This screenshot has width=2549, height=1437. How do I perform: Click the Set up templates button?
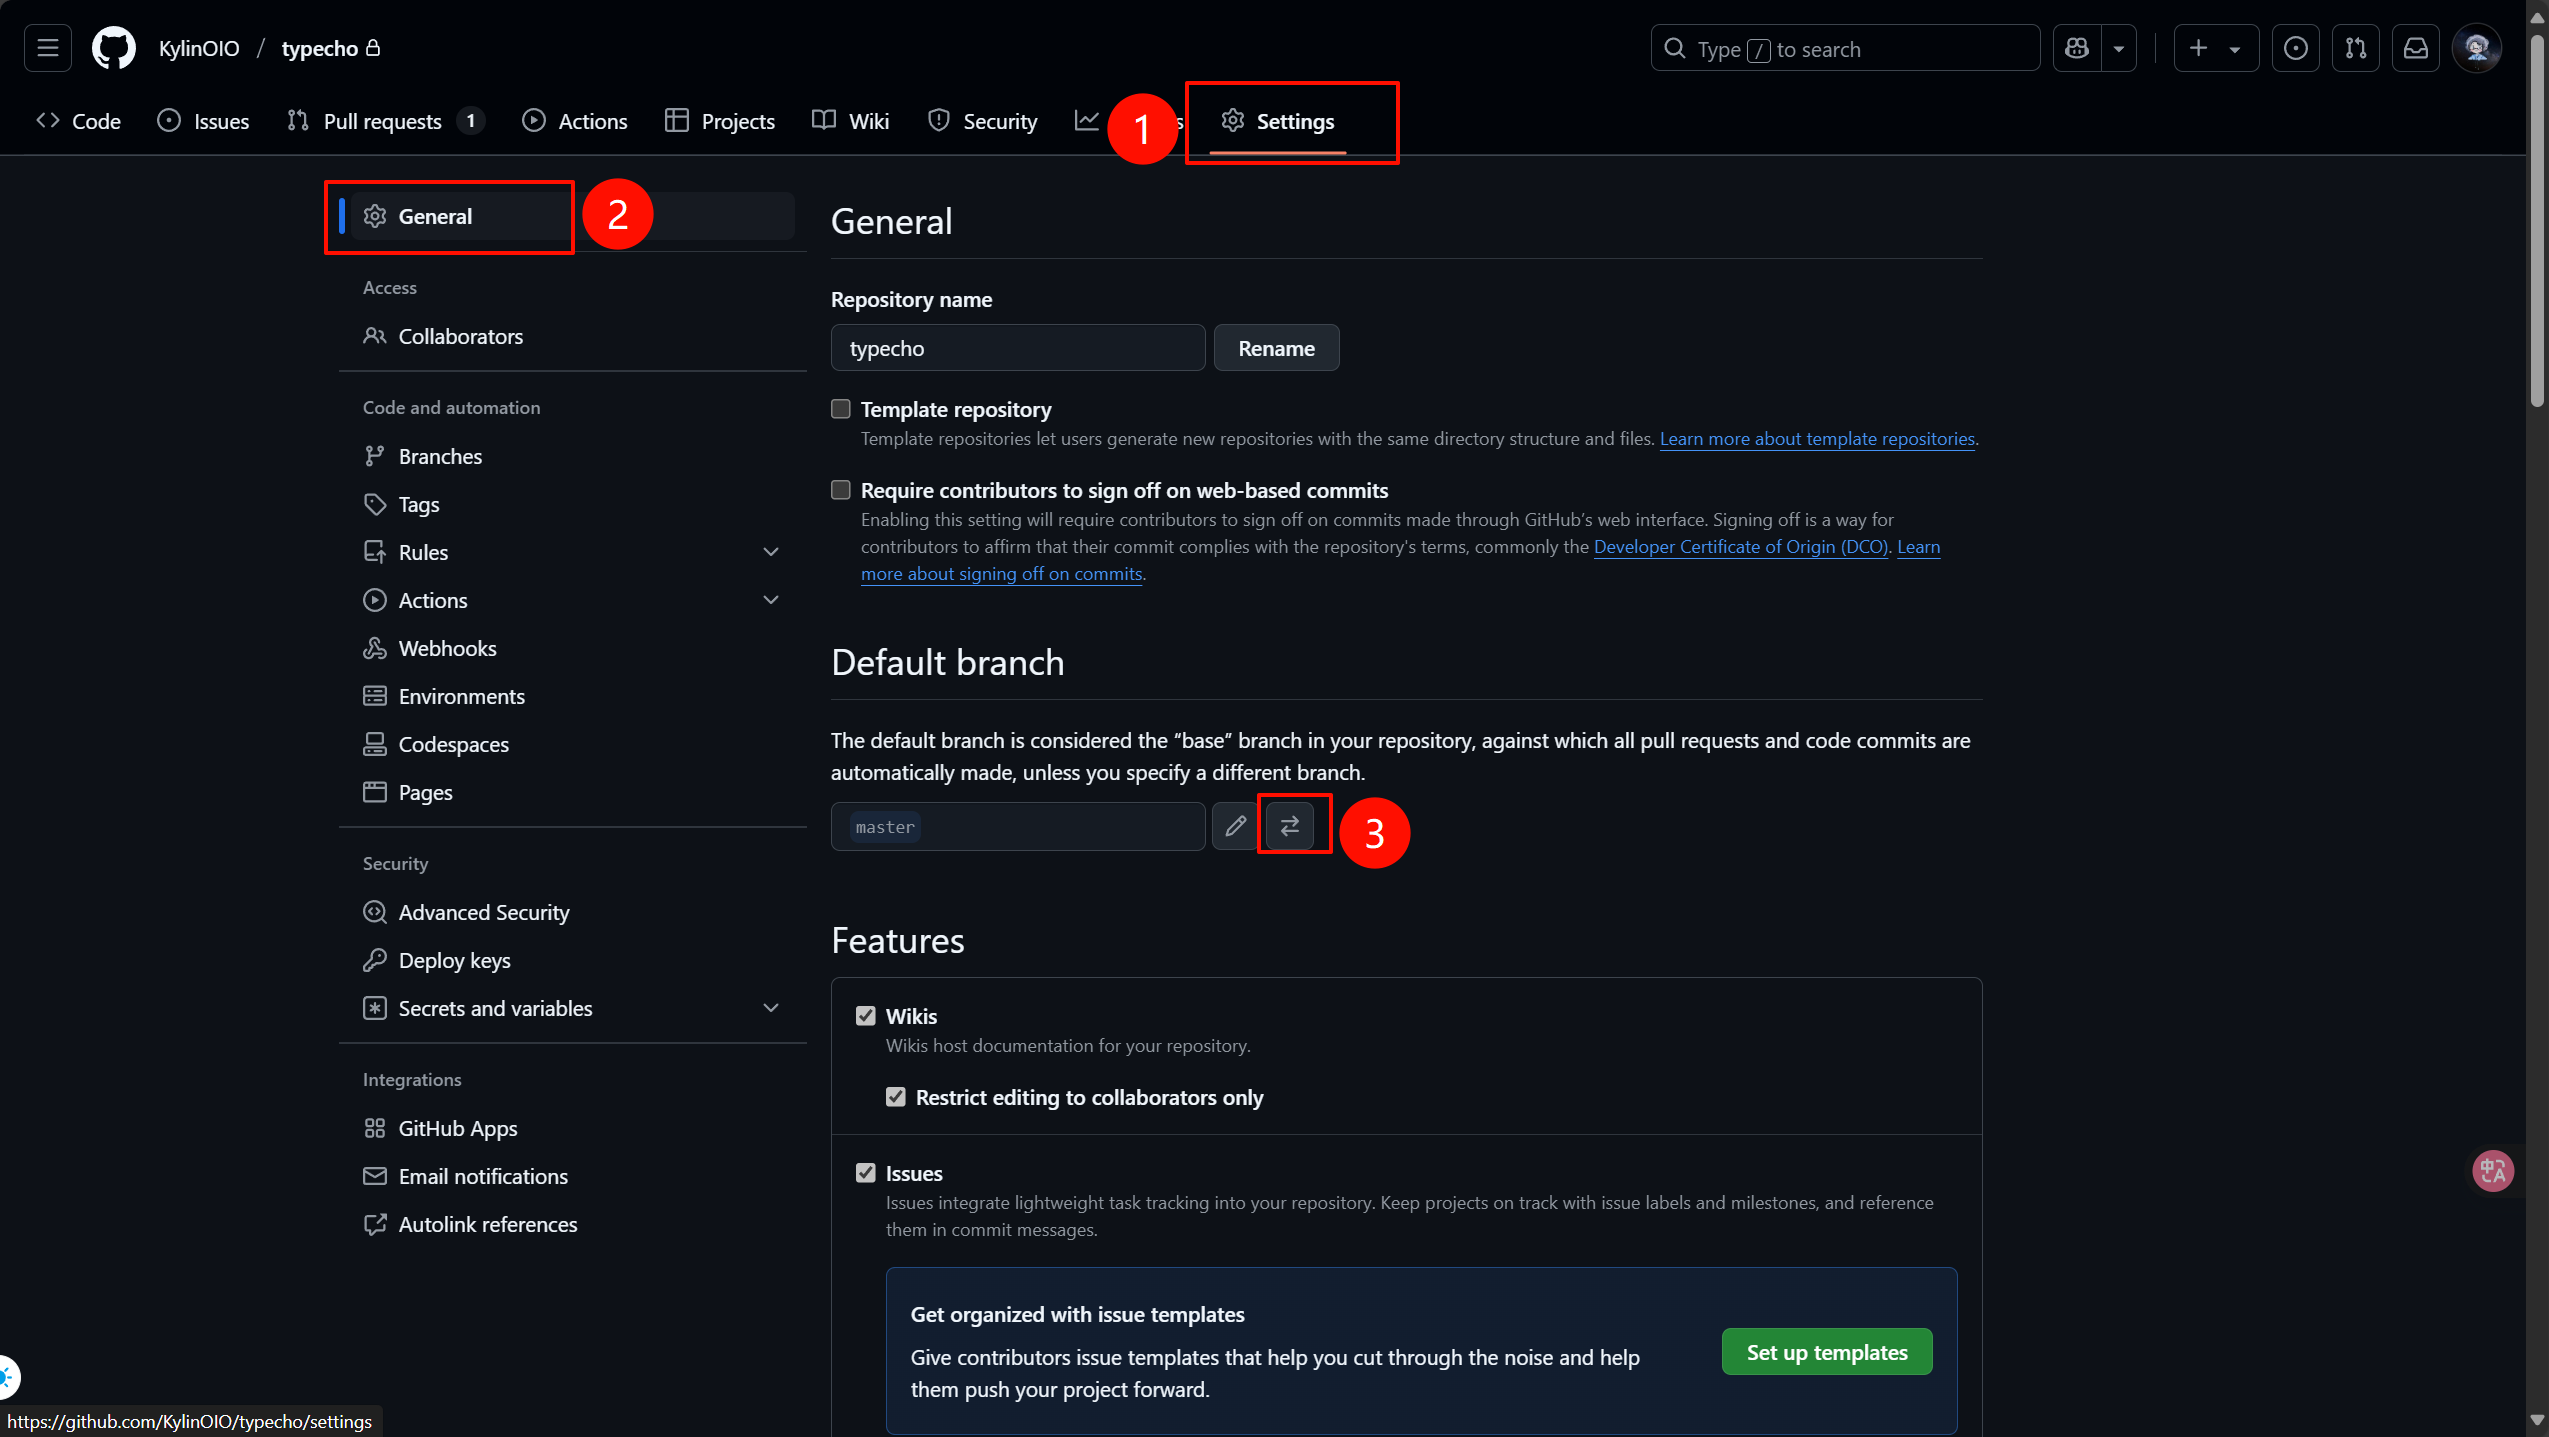pos(1826,1352)
